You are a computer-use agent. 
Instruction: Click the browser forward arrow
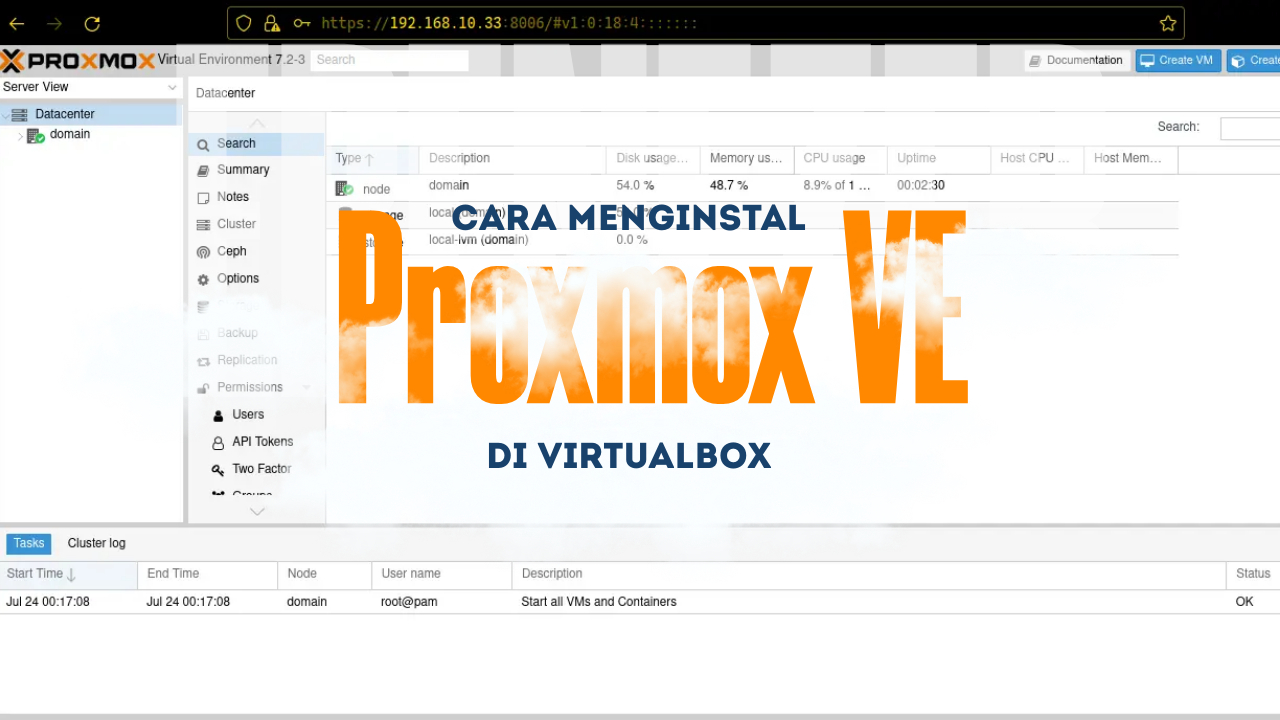tap(55, 23)
